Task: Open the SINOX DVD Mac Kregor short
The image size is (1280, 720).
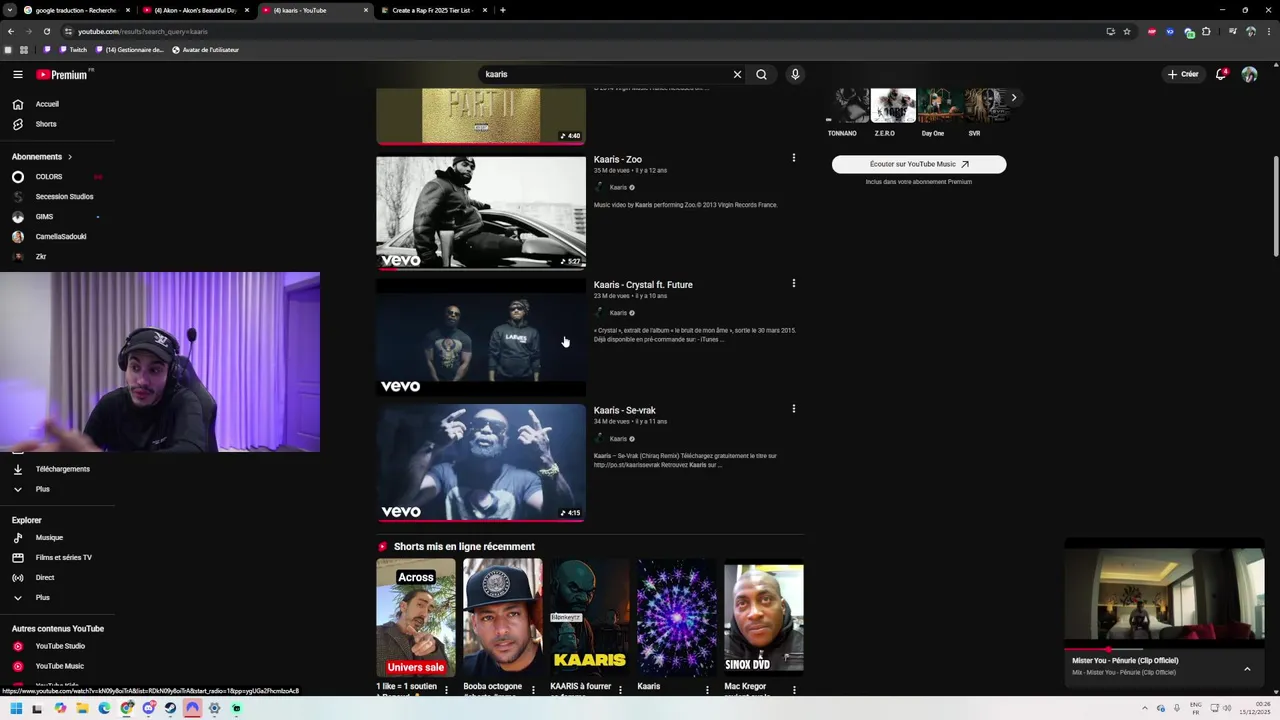Action: [x=764, y=618]
